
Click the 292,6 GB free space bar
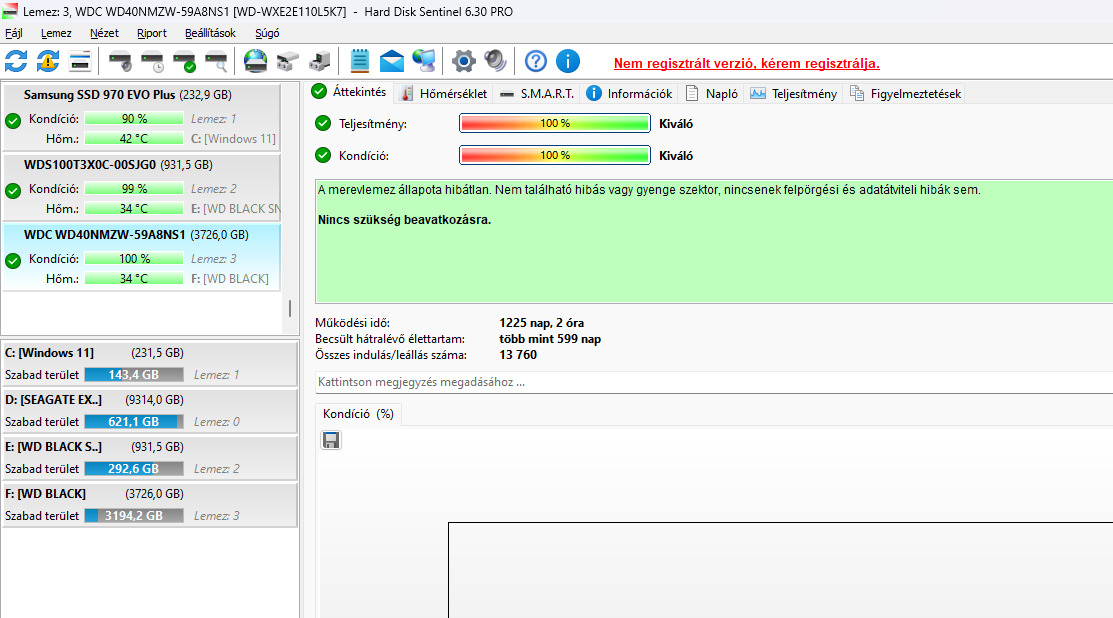point(133,468)
